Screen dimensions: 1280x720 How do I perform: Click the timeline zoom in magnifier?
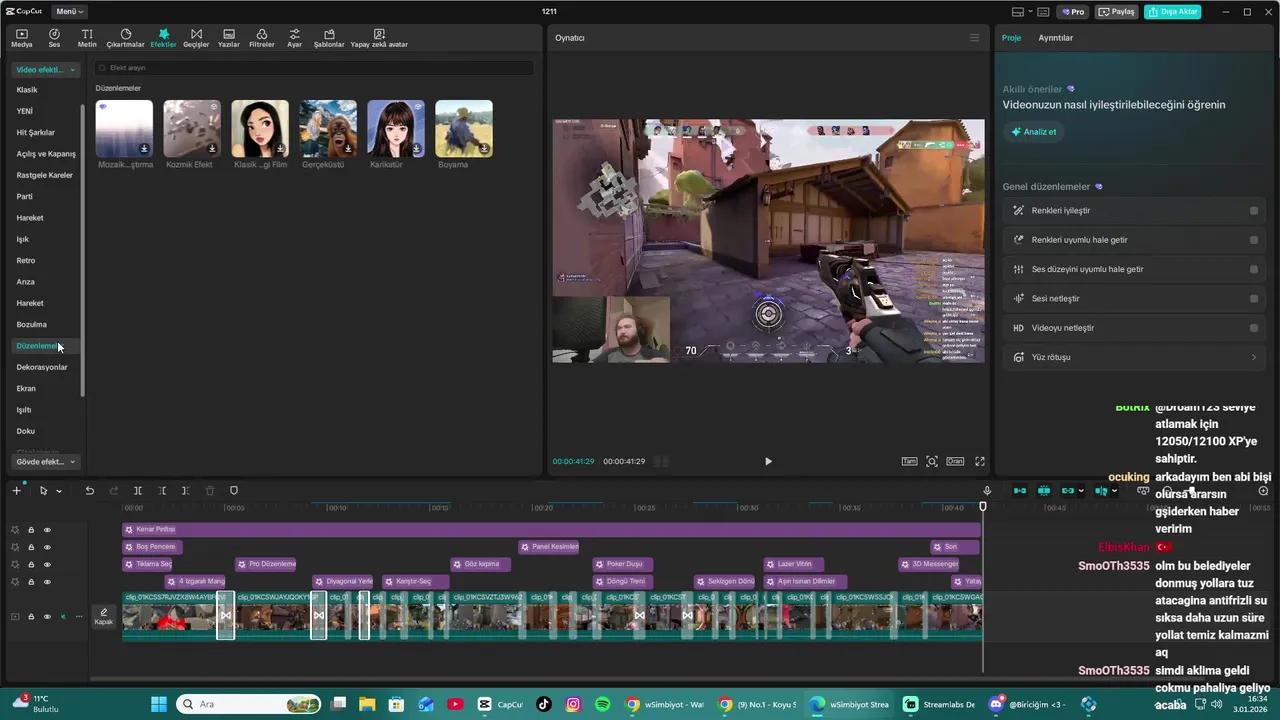tap(1263, 491)
